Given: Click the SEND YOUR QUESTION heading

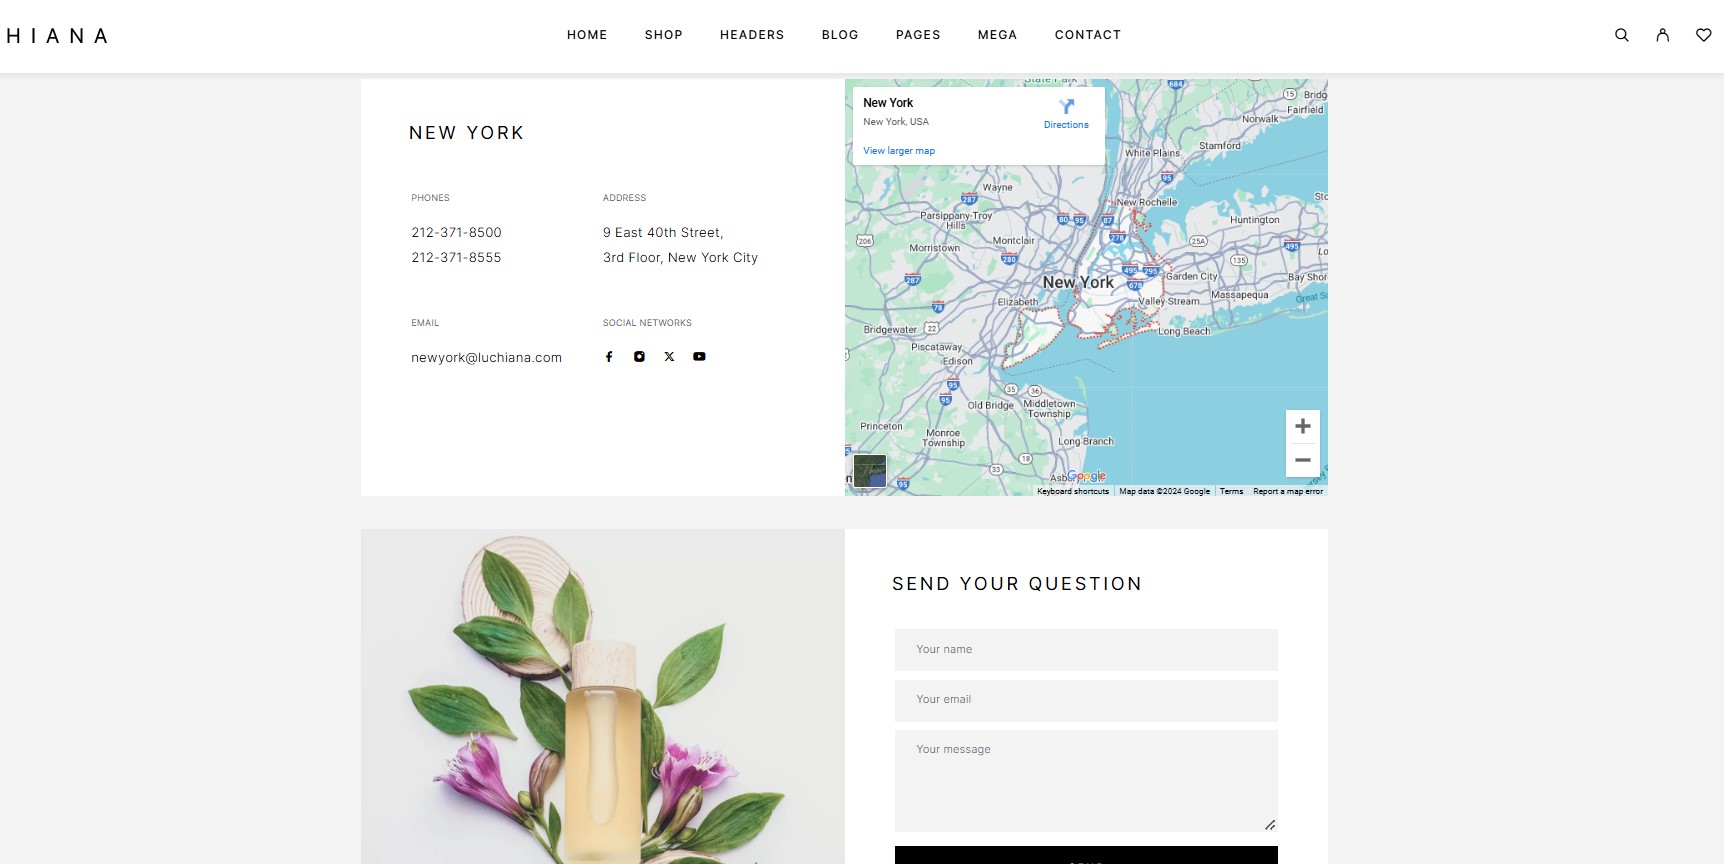Looking at the screenshot, I should click(x=1017, y=584).
